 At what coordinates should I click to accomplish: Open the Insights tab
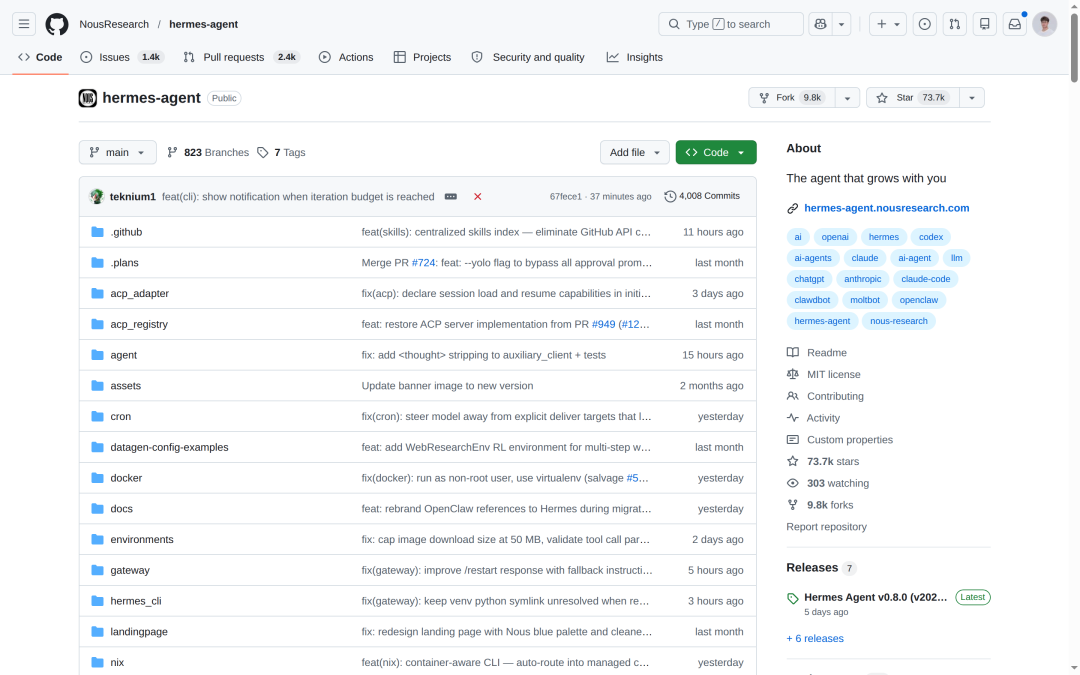[x=635, y=57]
